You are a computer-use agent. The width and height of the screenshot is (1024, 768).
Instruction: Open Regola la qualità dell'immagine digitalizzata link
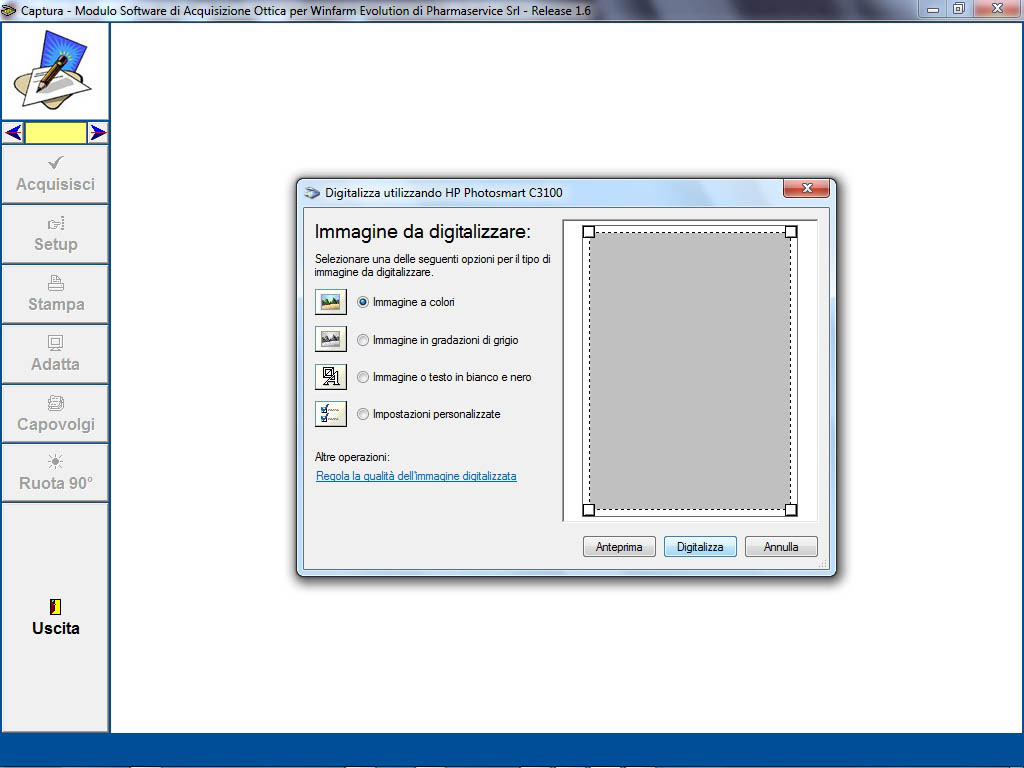[x=416, y=476]
